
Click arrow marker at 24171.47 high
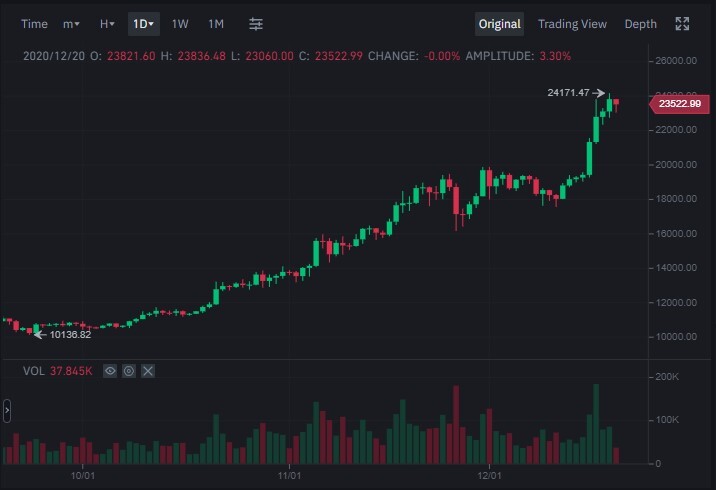[x=598, y=93]
